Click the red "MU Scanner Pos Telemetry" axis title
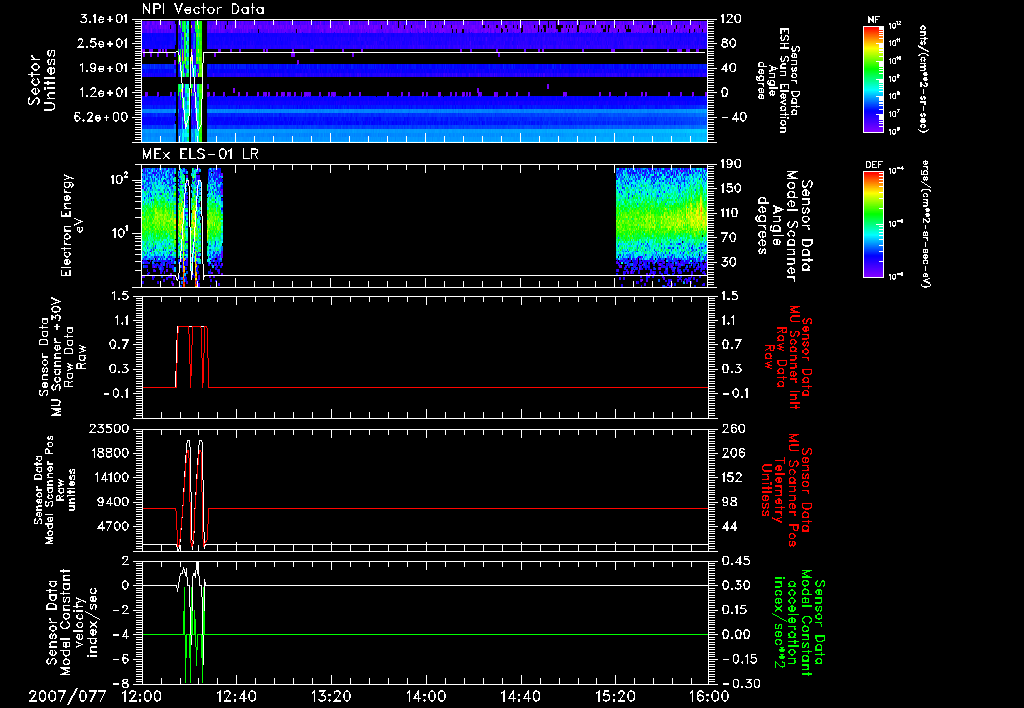1024x708 pixels. pos(786,491)
